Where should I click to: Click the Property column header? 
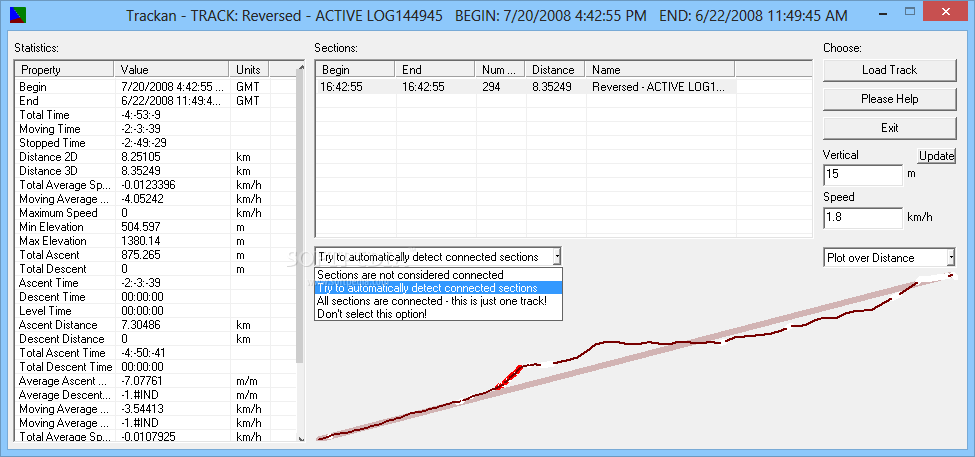click(65, 70)
